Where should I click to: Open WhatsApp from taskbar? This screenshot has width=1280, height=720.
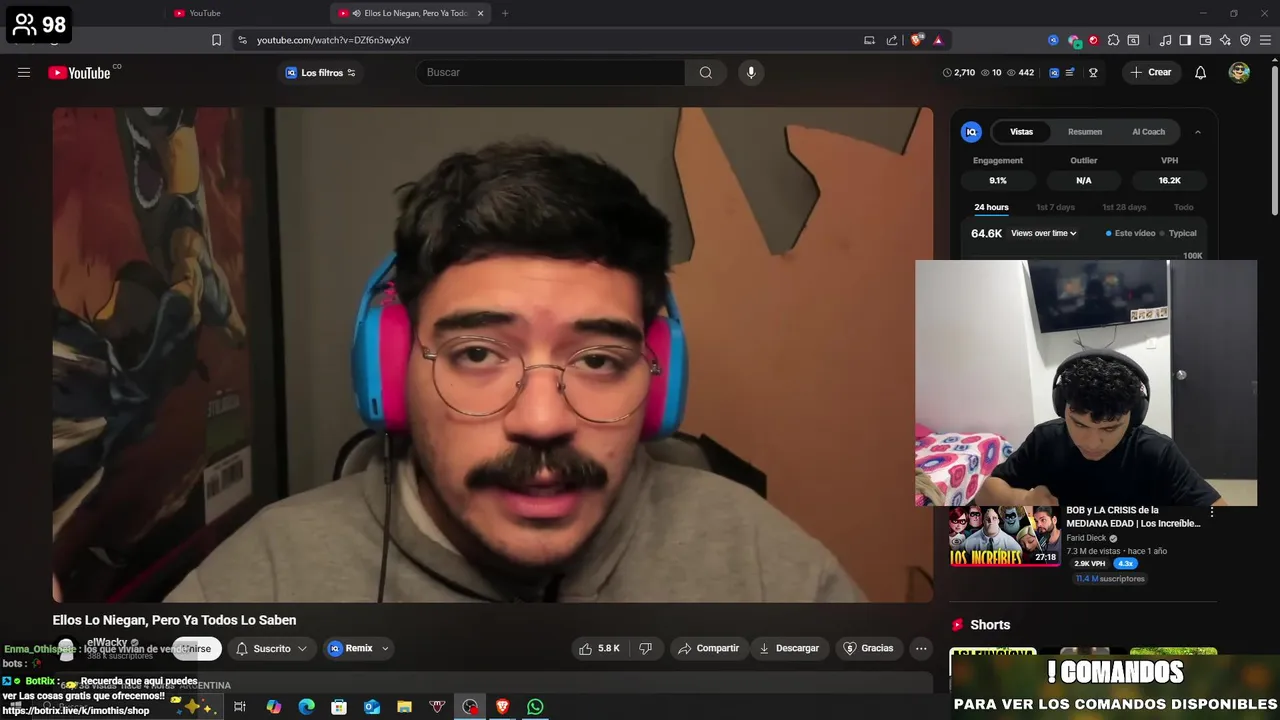point(535,707)
